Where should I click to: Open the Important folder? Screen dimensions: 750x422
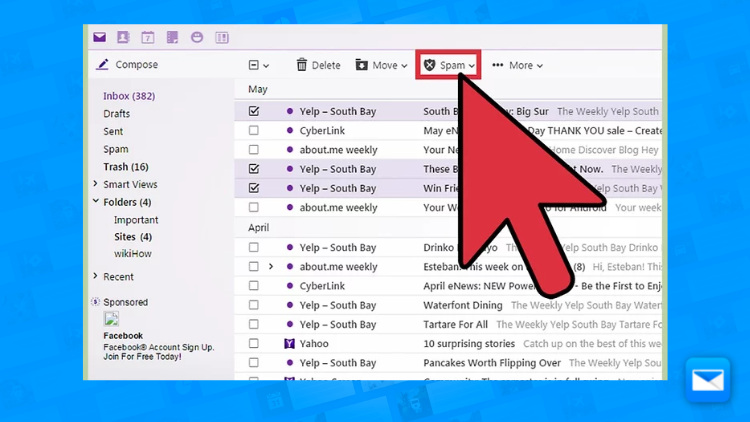click(136, 220)
